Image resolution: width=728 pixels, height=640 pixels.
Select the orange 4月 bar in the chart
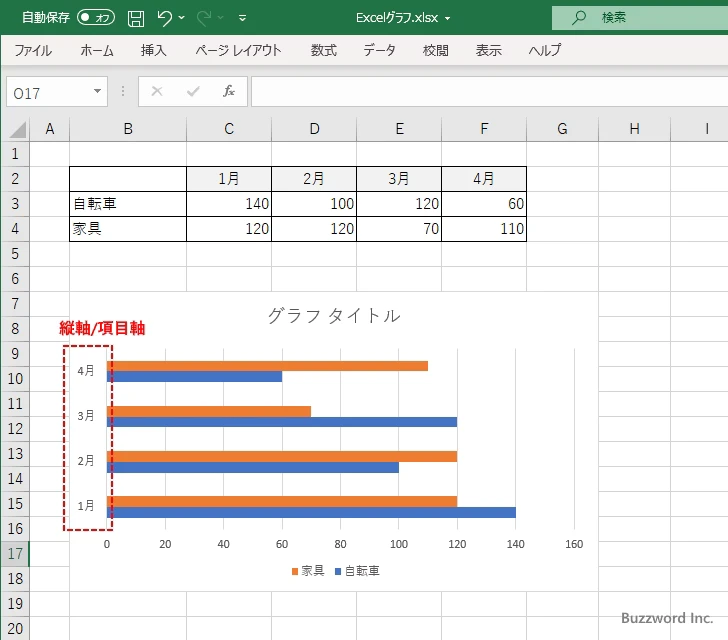click(x=267, y=366)
